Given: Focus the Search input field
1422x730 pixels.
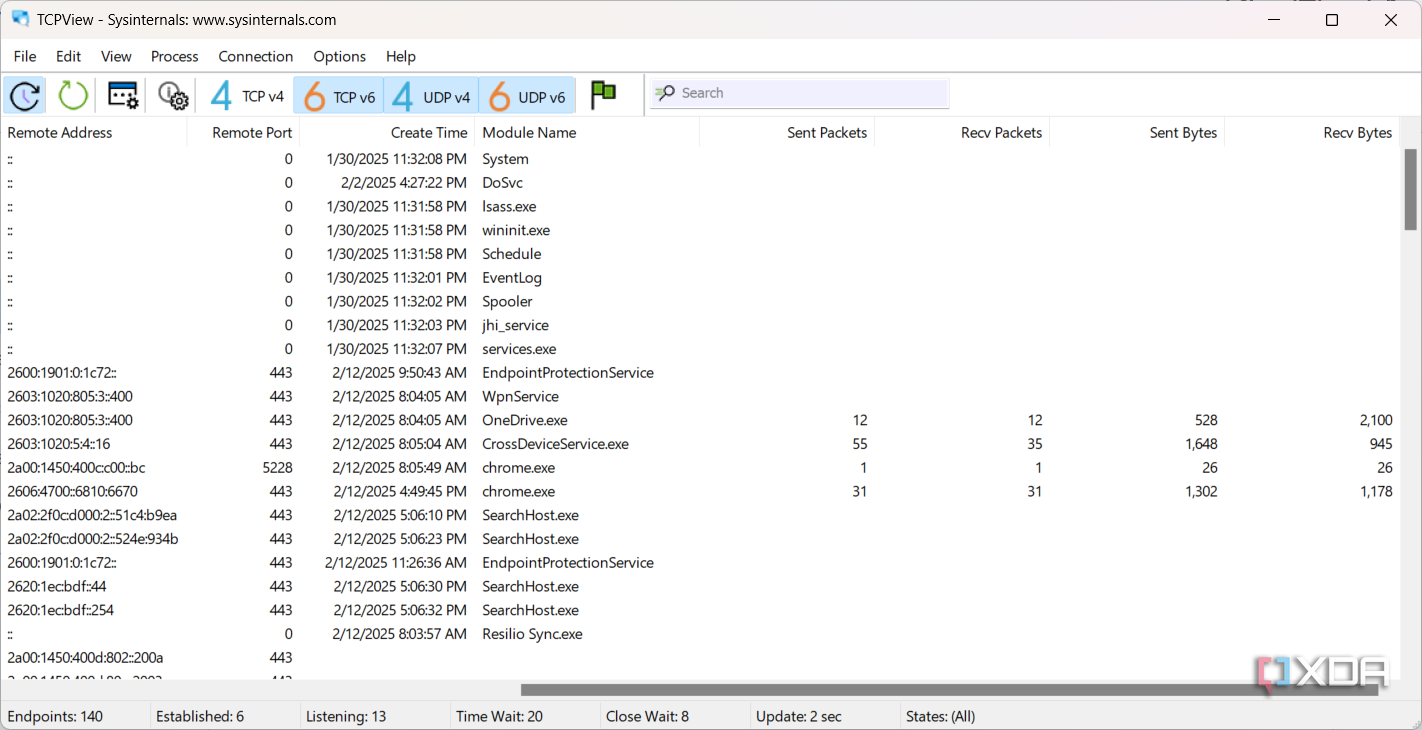Looking at the screenshot, I should point(800,93).
